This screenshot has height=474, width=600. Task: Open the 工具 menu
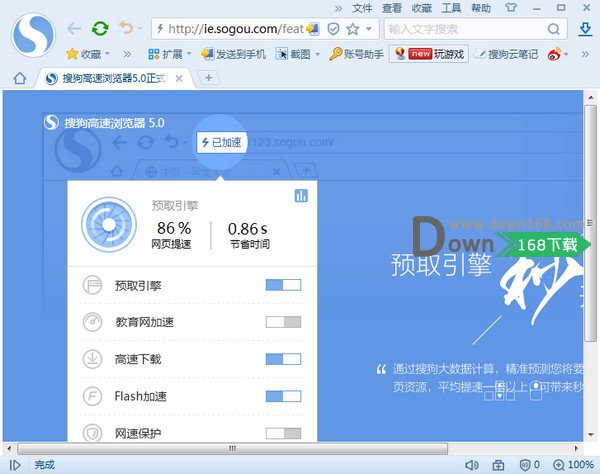pyautogui.click(x=452, y=8)
